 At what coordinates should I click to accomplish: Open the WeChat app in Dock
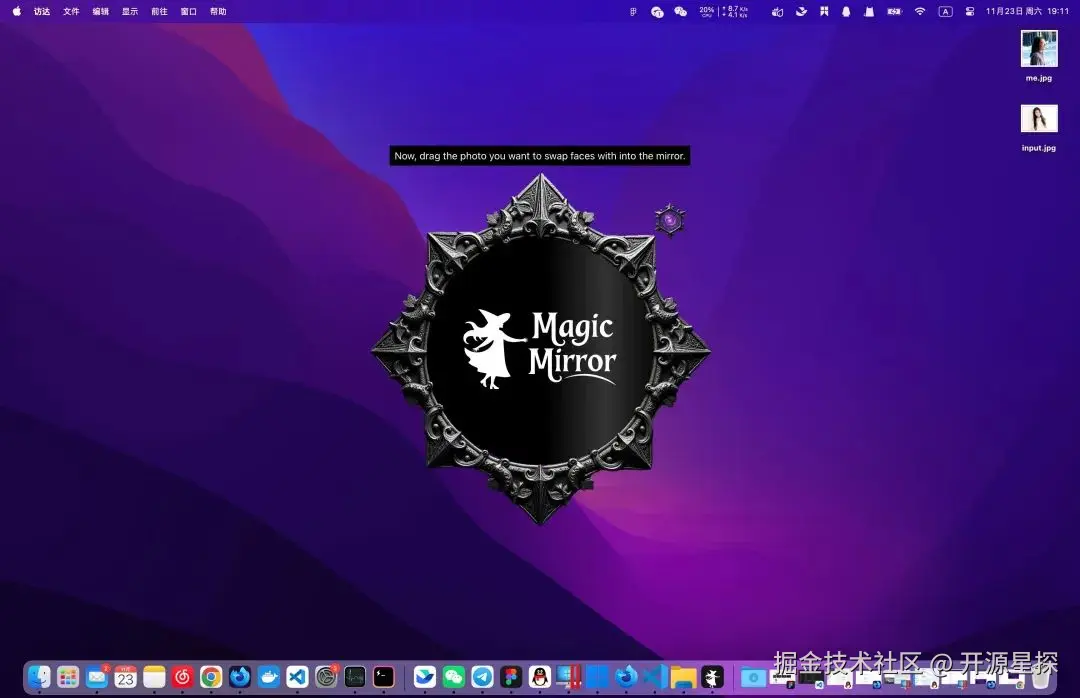(453, 677)
